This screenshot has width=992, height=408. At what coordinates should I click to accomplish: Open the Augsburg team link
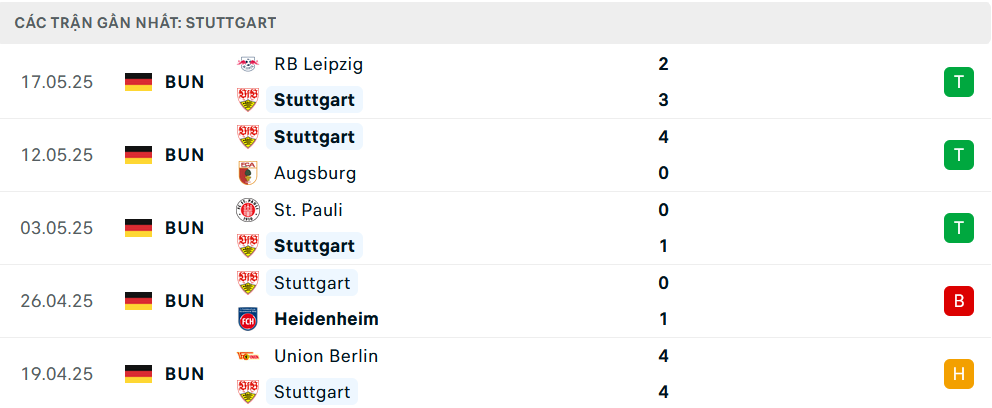click(x=315, y=173)
